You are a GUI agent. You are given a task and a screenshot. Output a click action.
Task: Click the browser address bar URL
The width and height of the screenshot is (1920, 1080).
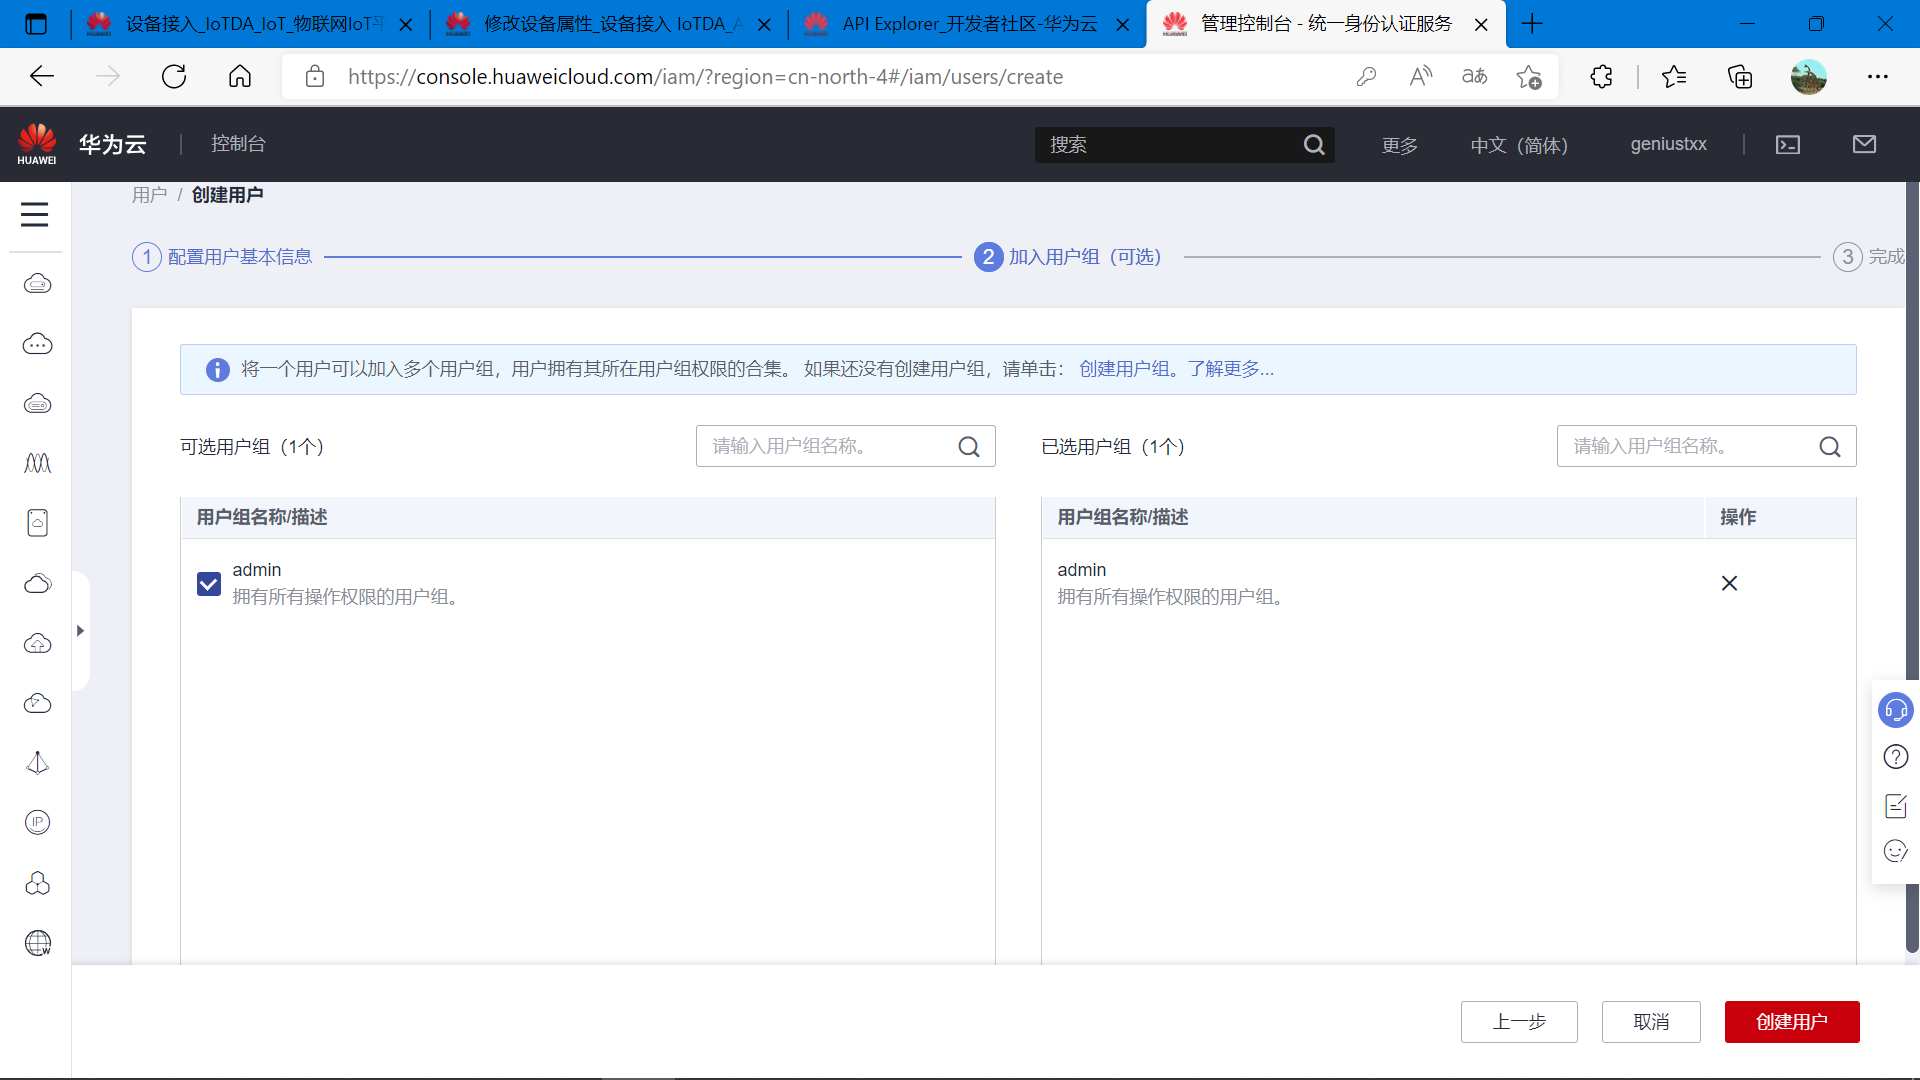[705, 77]
